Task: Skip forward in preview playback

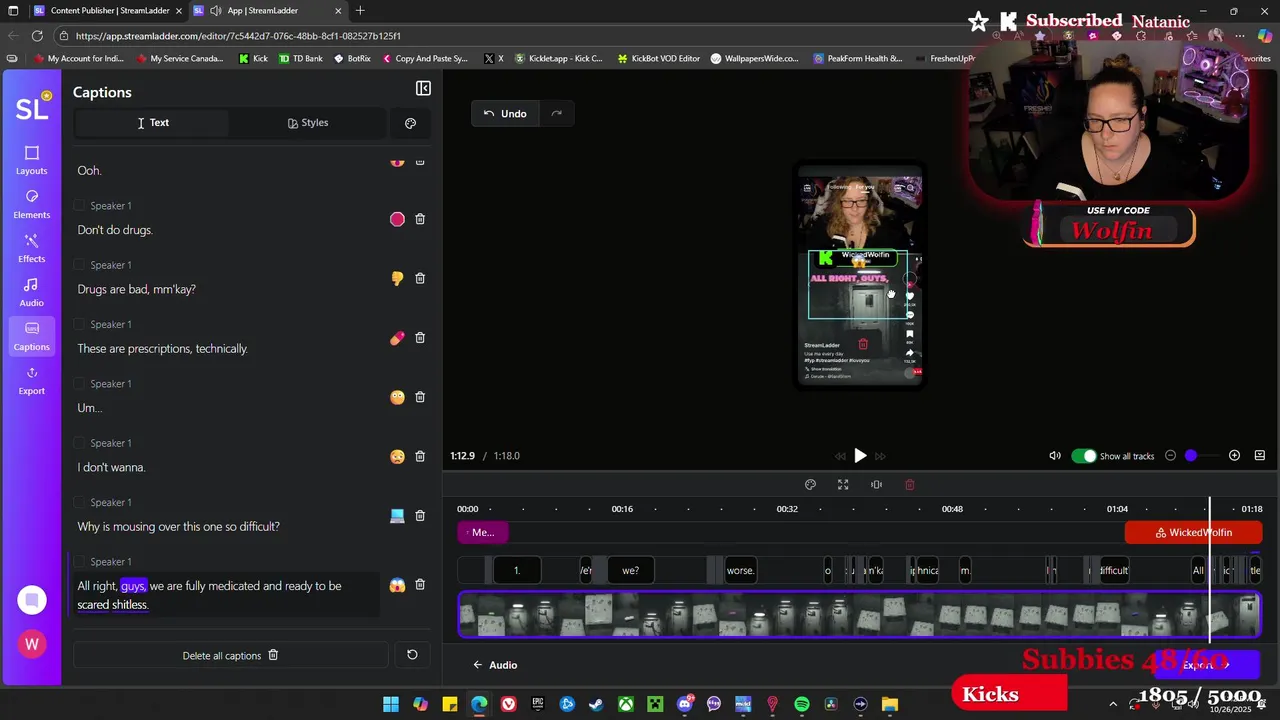Action: (880, 456)
